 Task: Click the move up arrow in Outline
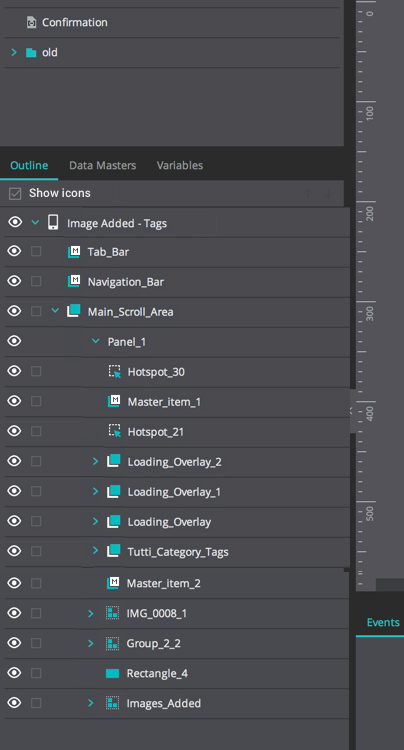coord(308,193)
